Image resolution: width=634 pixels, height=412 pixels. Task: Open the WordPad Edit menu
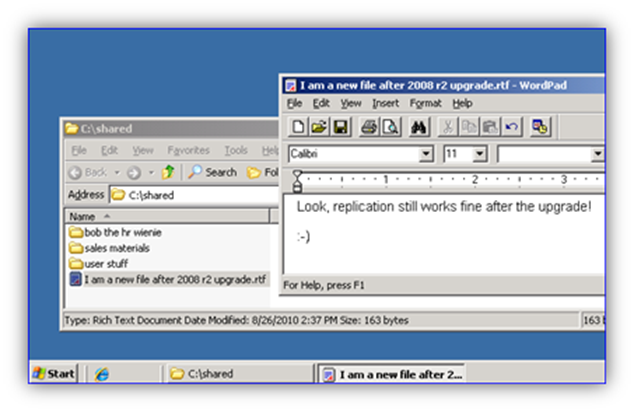point(321,104)
